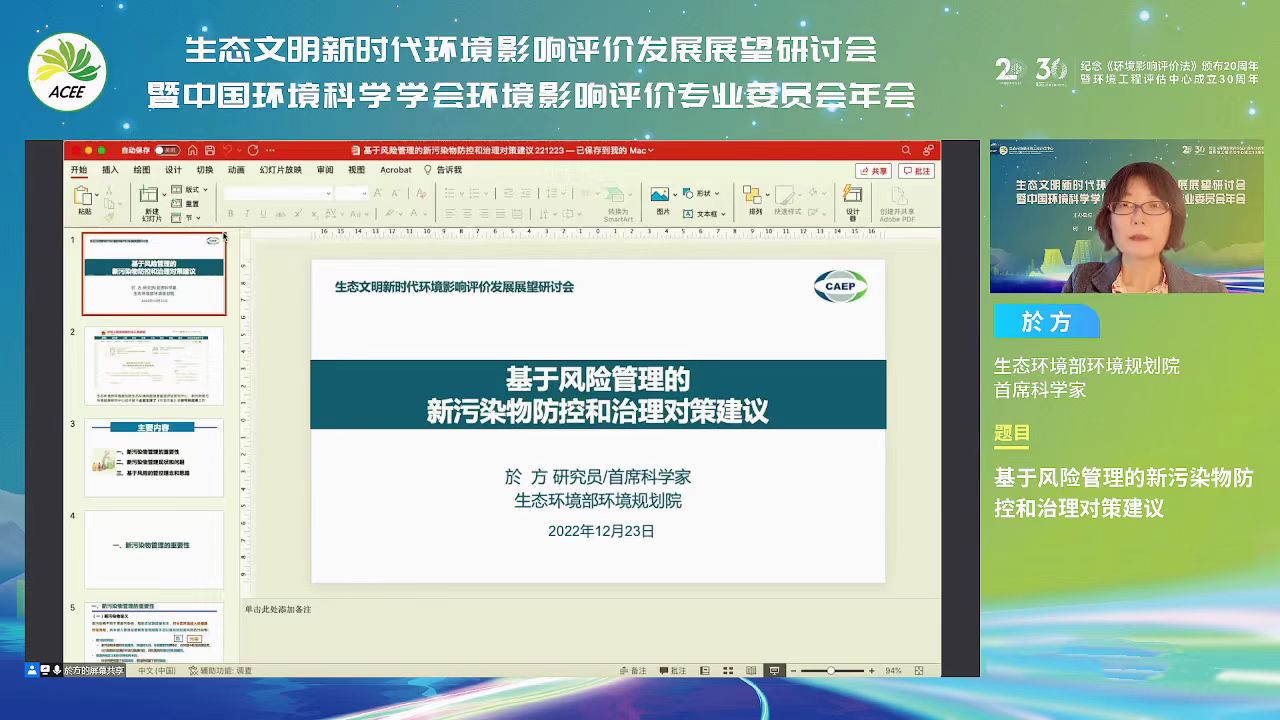
Task: Toggle Italic formatting
Action: (x=247, y=214)
